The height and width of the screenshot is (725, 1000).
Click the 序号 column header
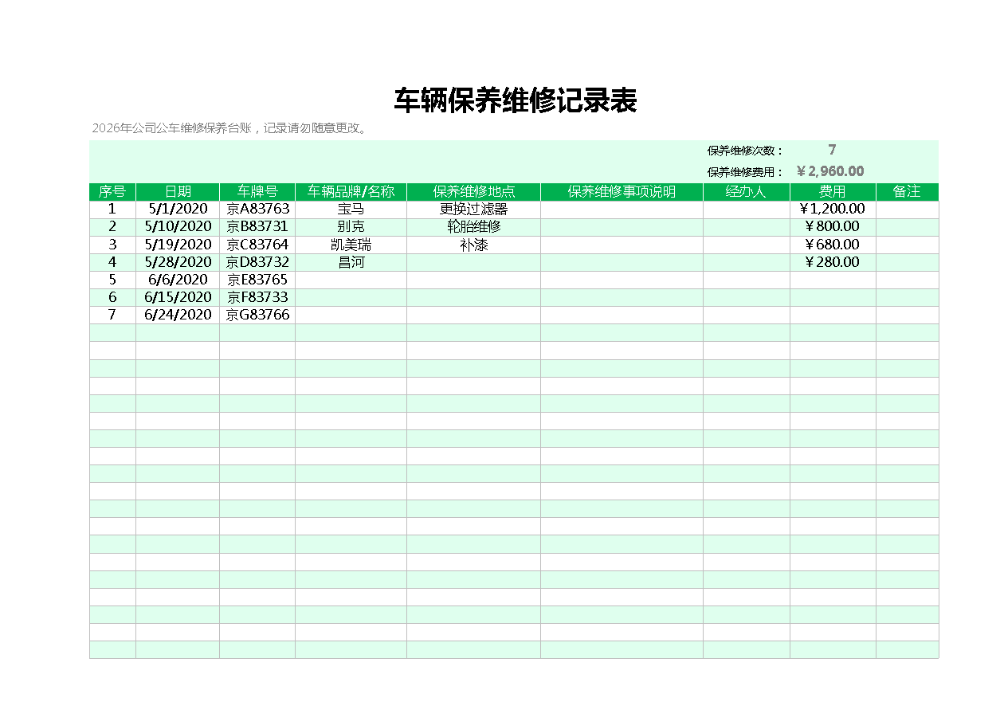[x=112, y=192]
